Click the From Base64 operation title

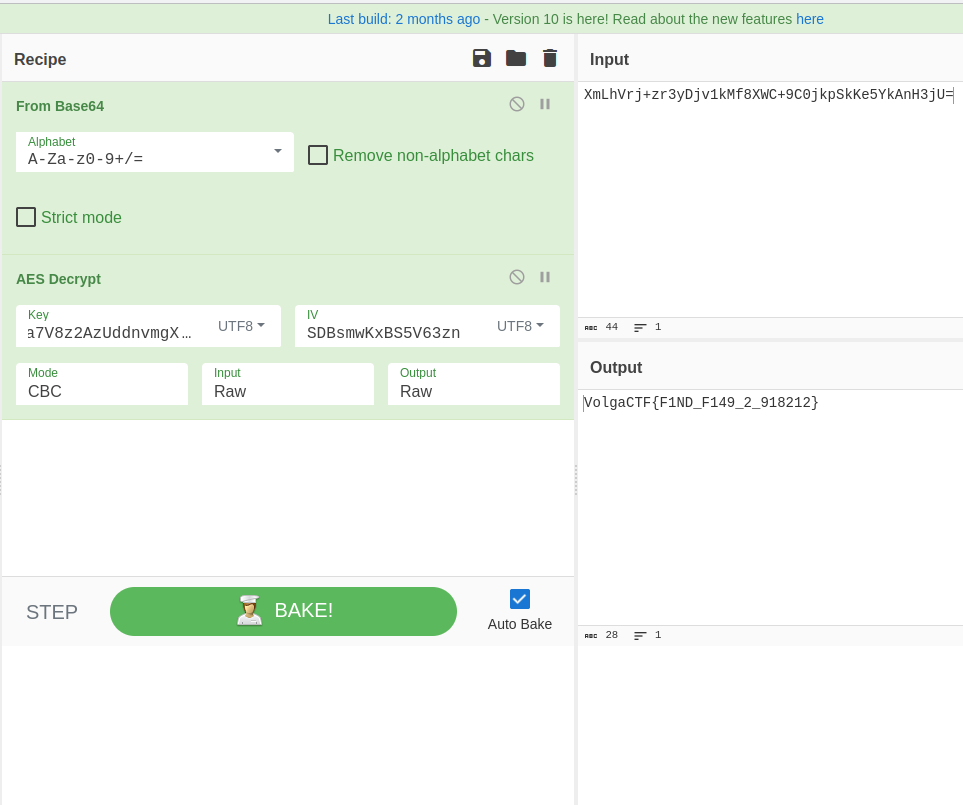click(60, 106)
